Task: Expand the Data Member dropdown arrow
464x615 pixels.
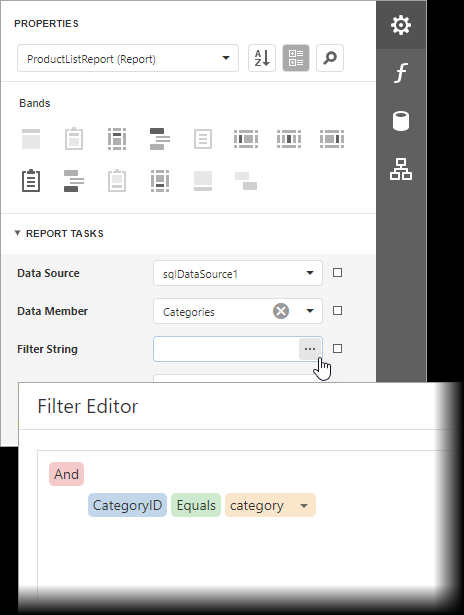Action: click(310, 311)
